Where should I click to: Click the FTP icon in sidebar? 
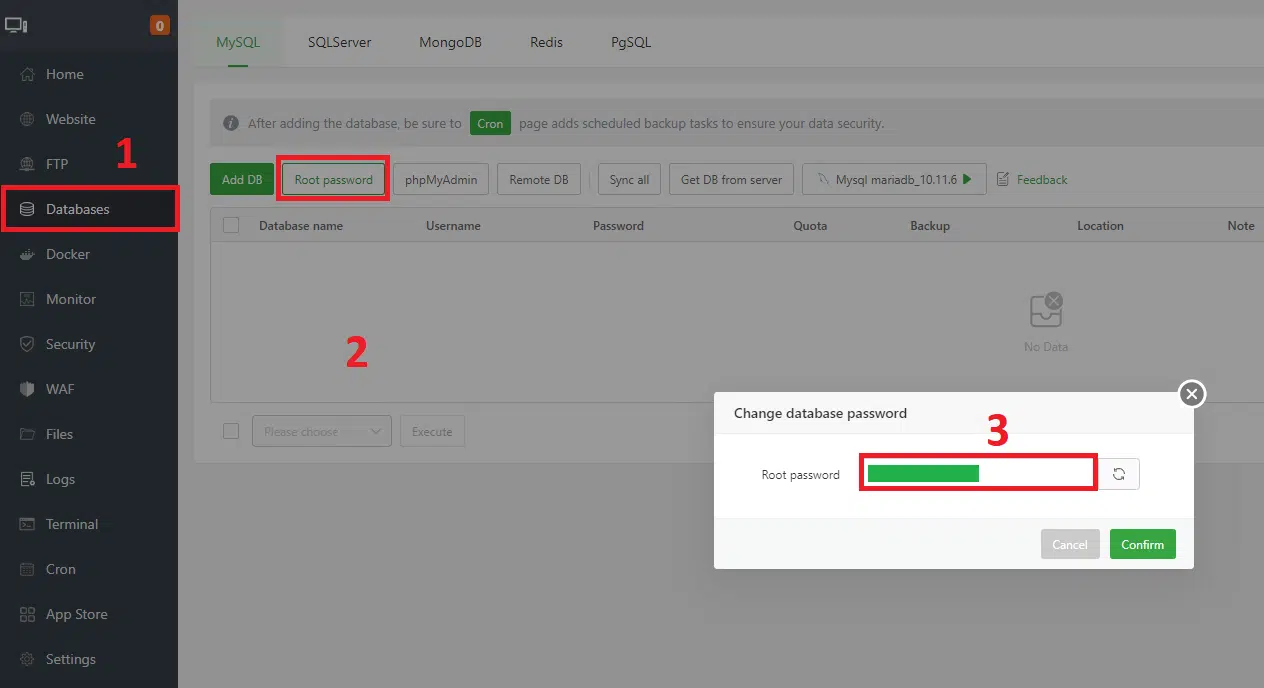point(27,164)
